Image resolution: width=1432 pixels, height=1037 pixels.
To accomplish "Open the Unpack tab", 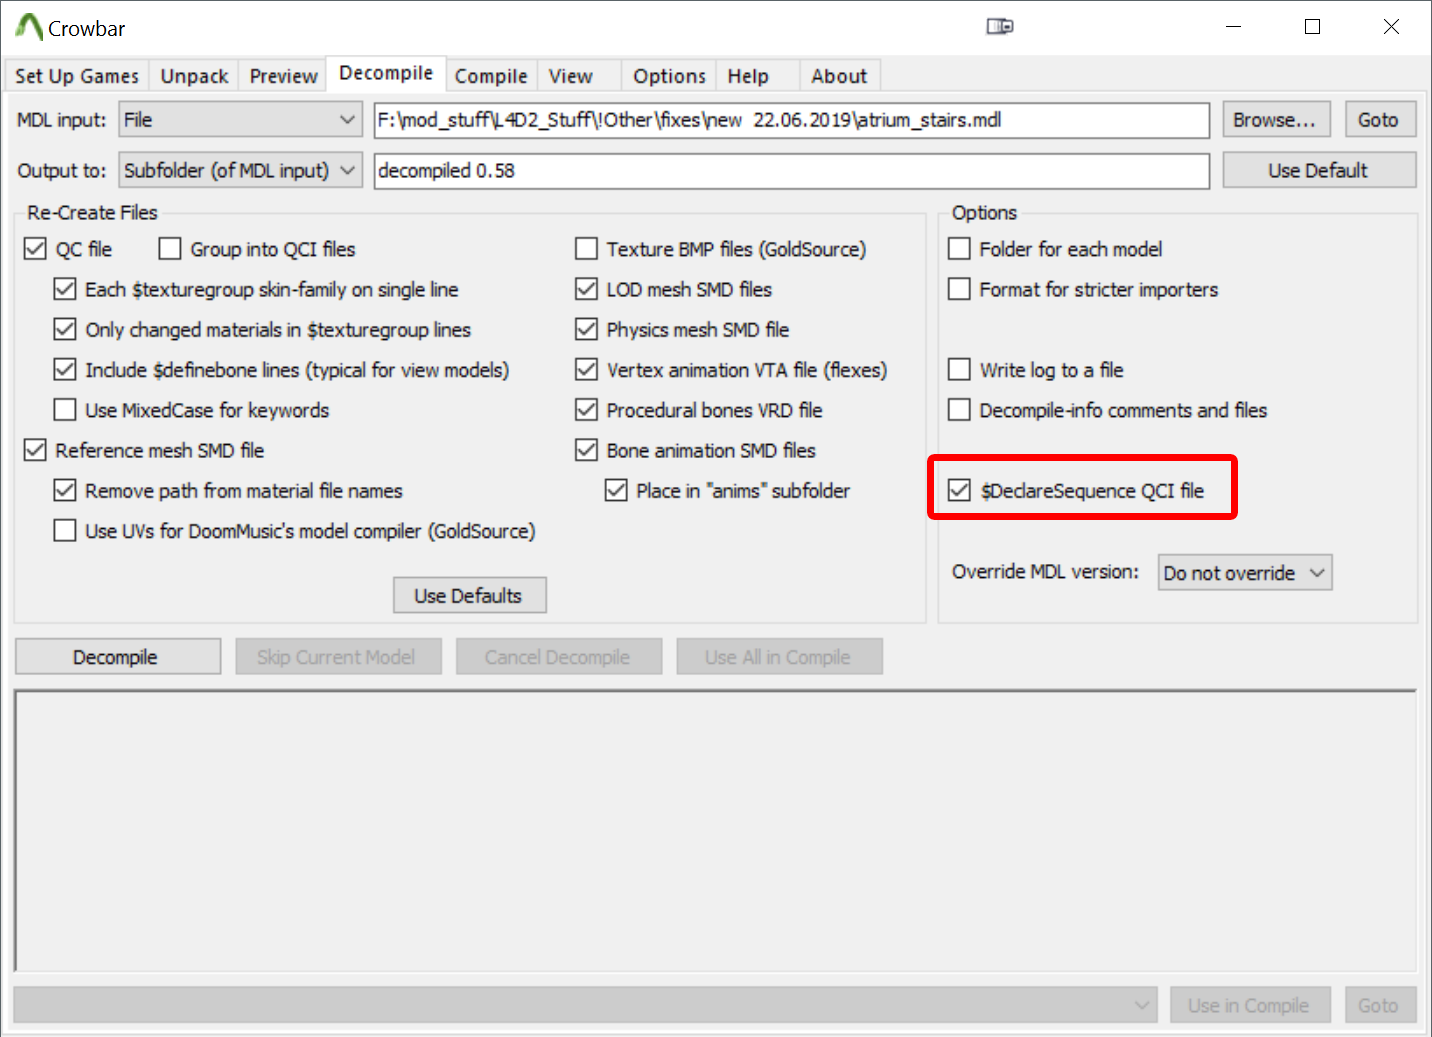I will coord(194,76).
